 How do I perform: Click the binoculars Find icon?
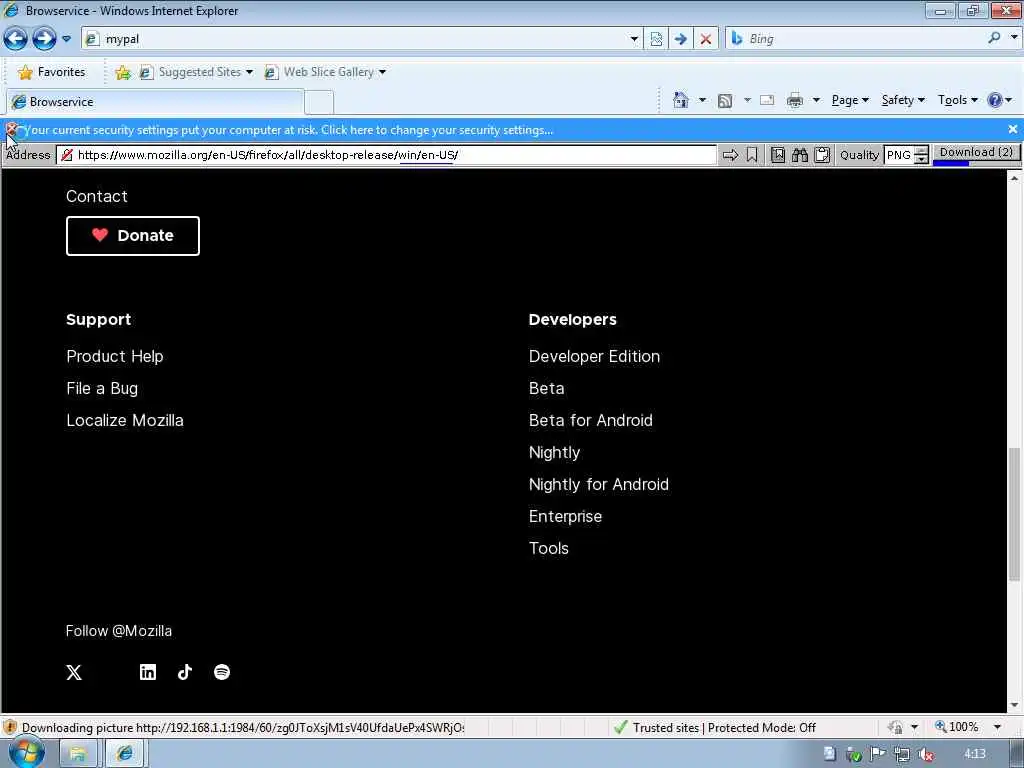coord(799,155)
